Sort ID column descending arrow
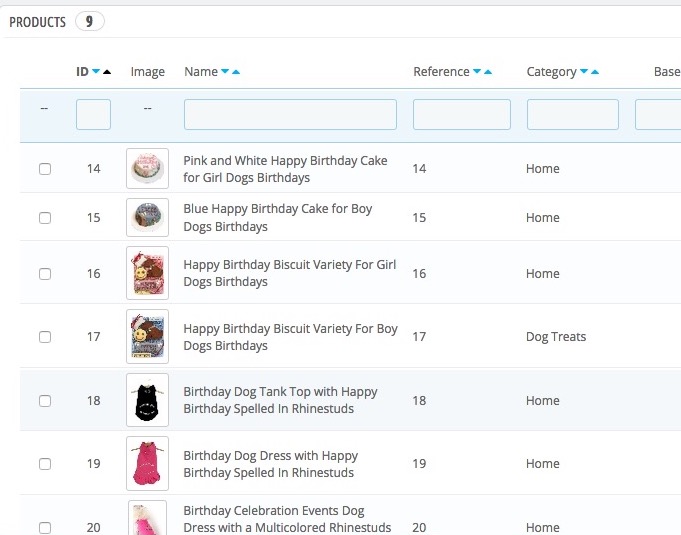This screenshot has height=535, width=681. [x=96, y=72]
